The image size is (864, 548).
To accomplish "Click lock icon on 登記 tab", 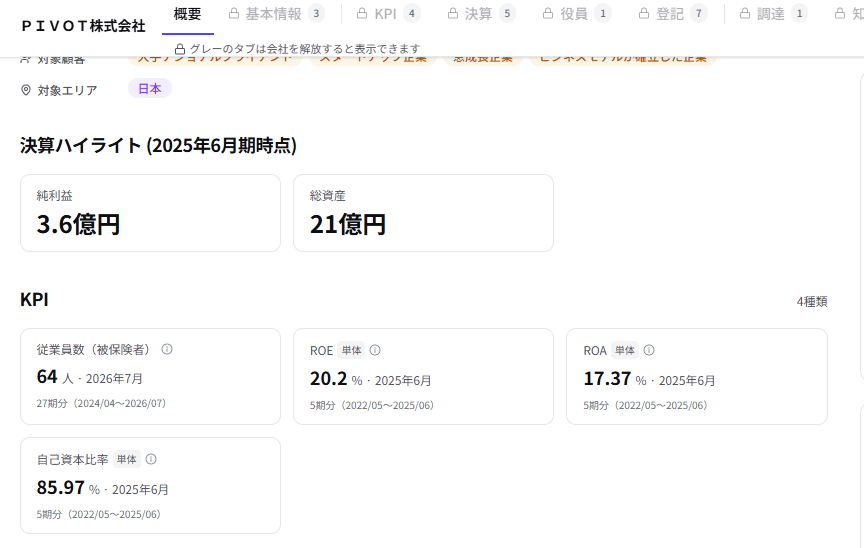I will click(x=644, y=13).
